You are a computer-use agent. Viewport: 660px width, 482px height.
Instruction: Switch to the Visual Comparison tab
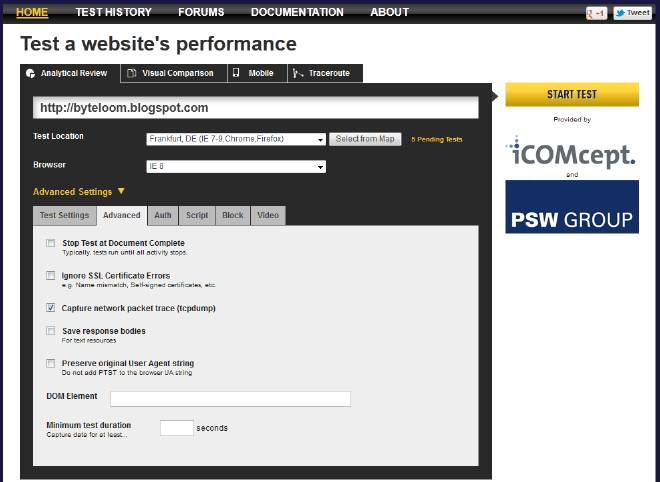(174, 73)
